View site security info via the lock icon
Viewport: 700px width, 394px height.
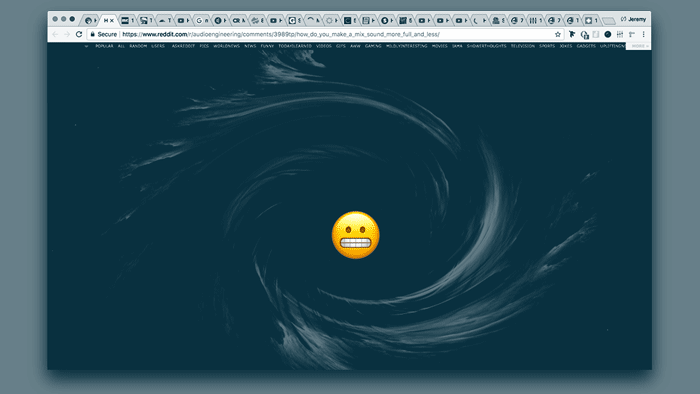pyautogui.click(x=92, y=34)
